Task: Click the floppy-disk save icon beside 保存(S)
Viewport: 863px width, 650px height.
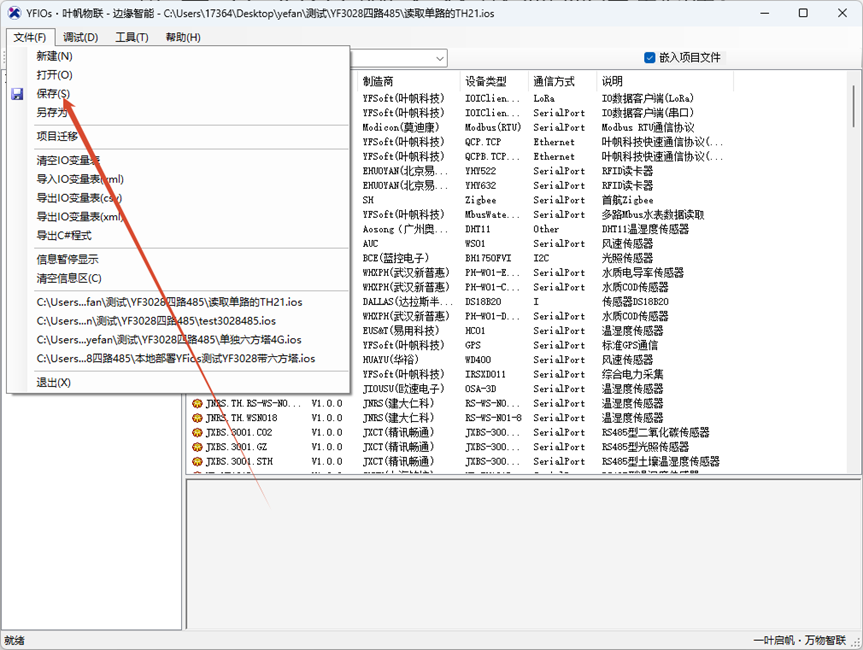Action: point(17,94)
